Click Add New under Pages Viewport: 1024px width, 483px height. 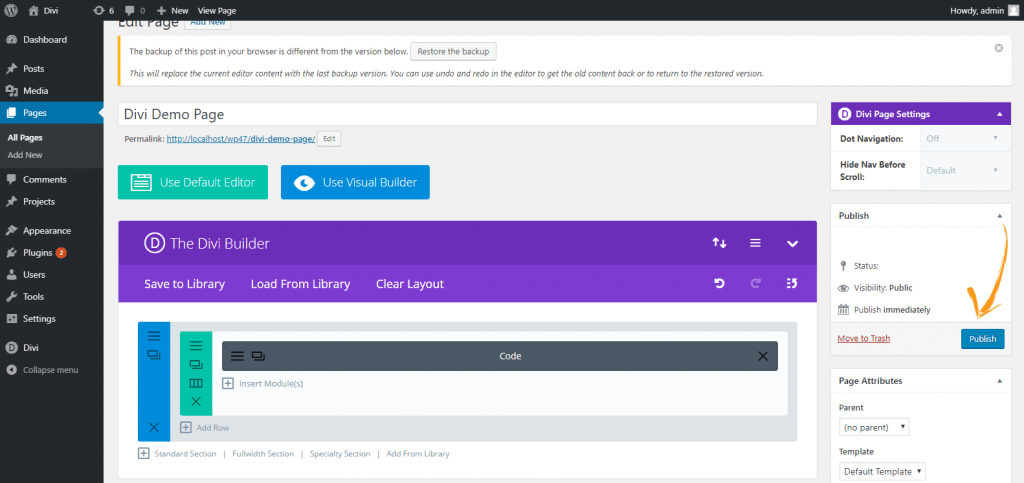pos(25,155)
